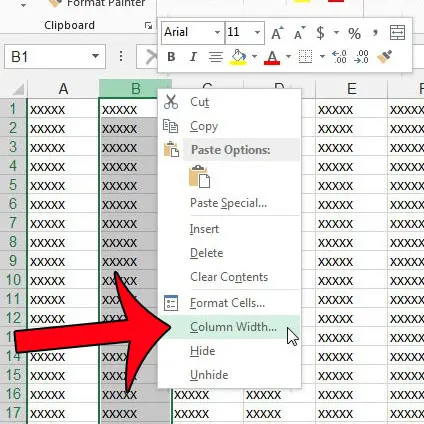Viewport: 424px width, 424px height.
Task: Click Decrease Font Size icon
Action: click(299, 33)
